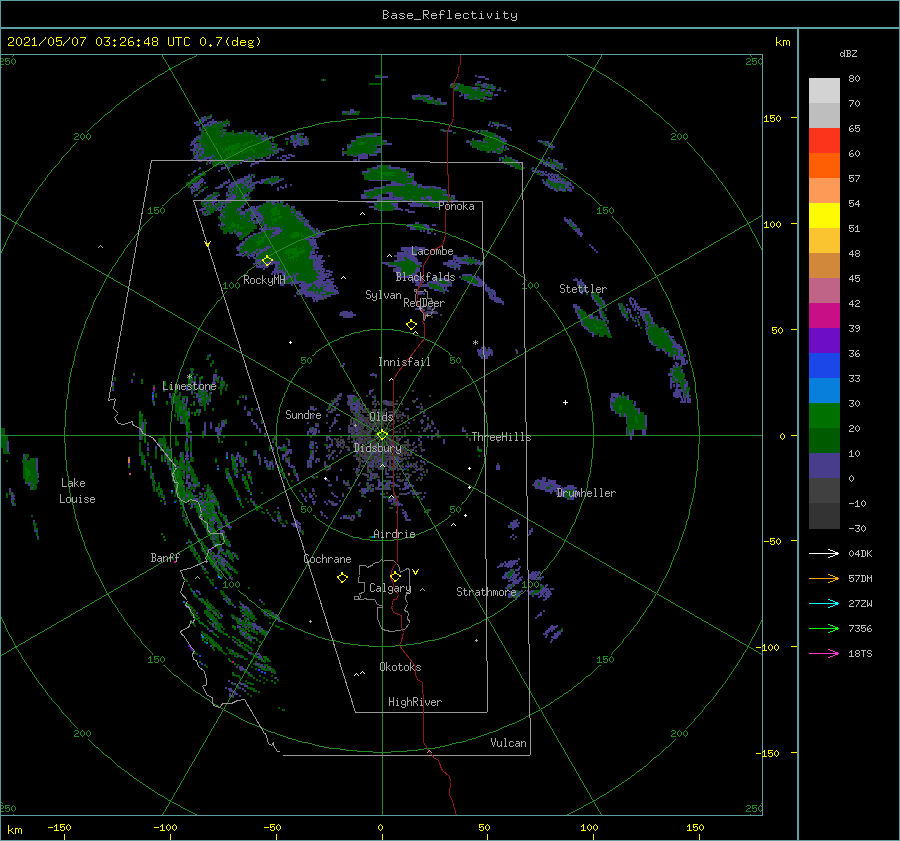900x841 pixels.
Task: Click the HighRiver map label
Action: (x=415, y=702)
